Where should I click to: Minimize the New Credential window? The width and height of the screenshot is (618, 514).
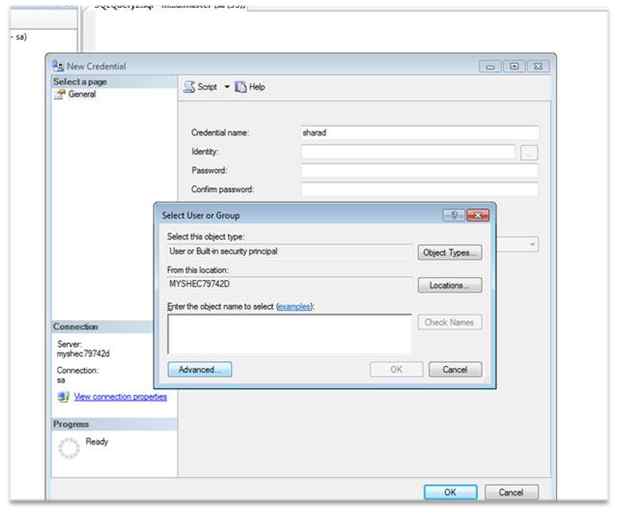pos(490,67)
